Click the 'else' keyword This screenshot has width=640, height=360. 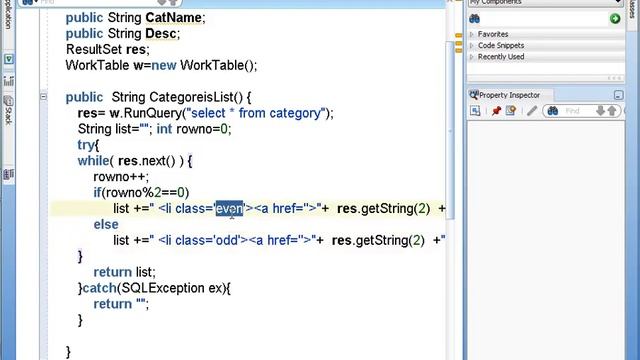(106, 224)
